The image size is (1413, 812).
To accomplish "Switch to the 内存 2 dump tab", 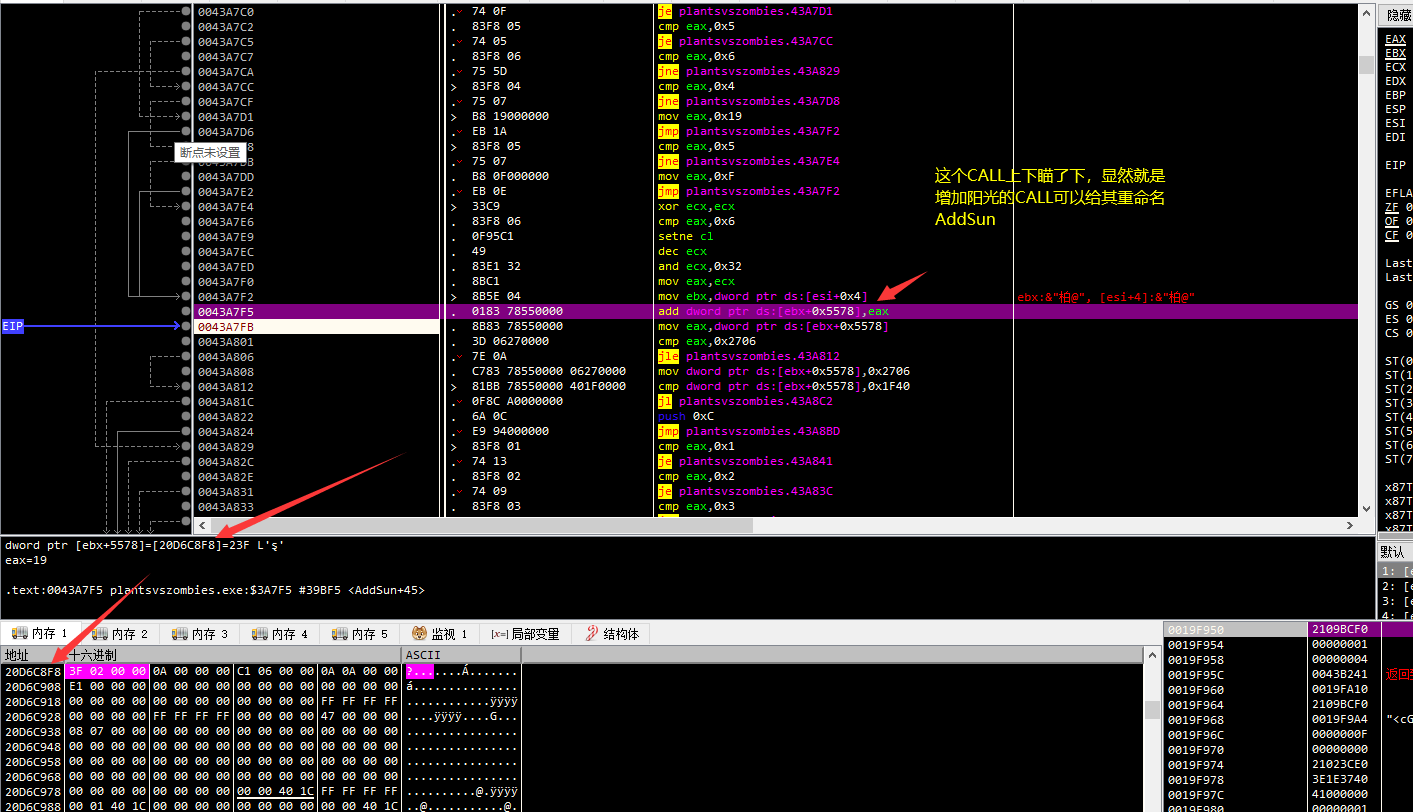I will (x=121, y=634).
